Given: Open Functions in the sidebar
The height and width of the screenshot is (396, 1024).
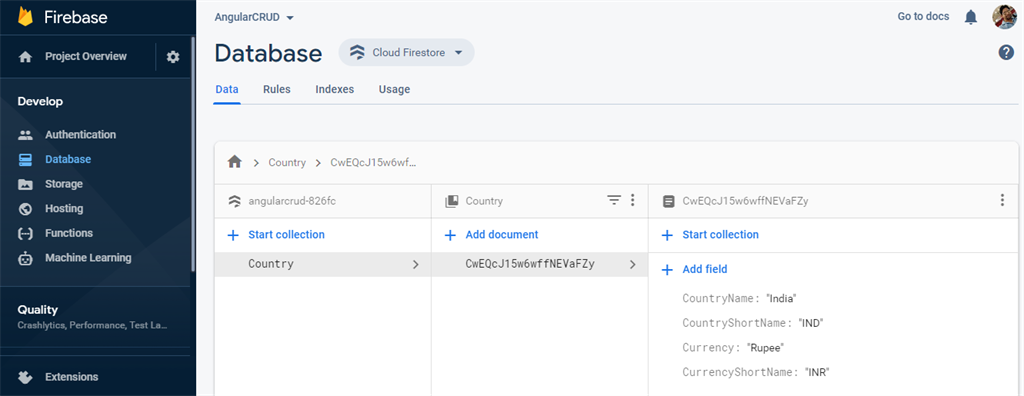Looking at the screenshot, I should pos(69,233).
